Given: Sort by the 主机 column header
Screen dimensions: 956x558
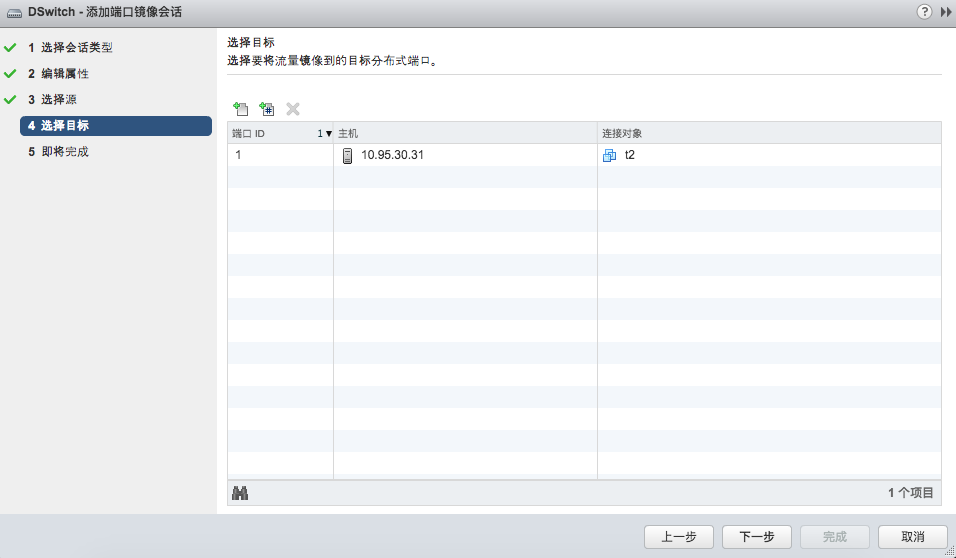Looking at the screenshot, I should tap(465, 133).
